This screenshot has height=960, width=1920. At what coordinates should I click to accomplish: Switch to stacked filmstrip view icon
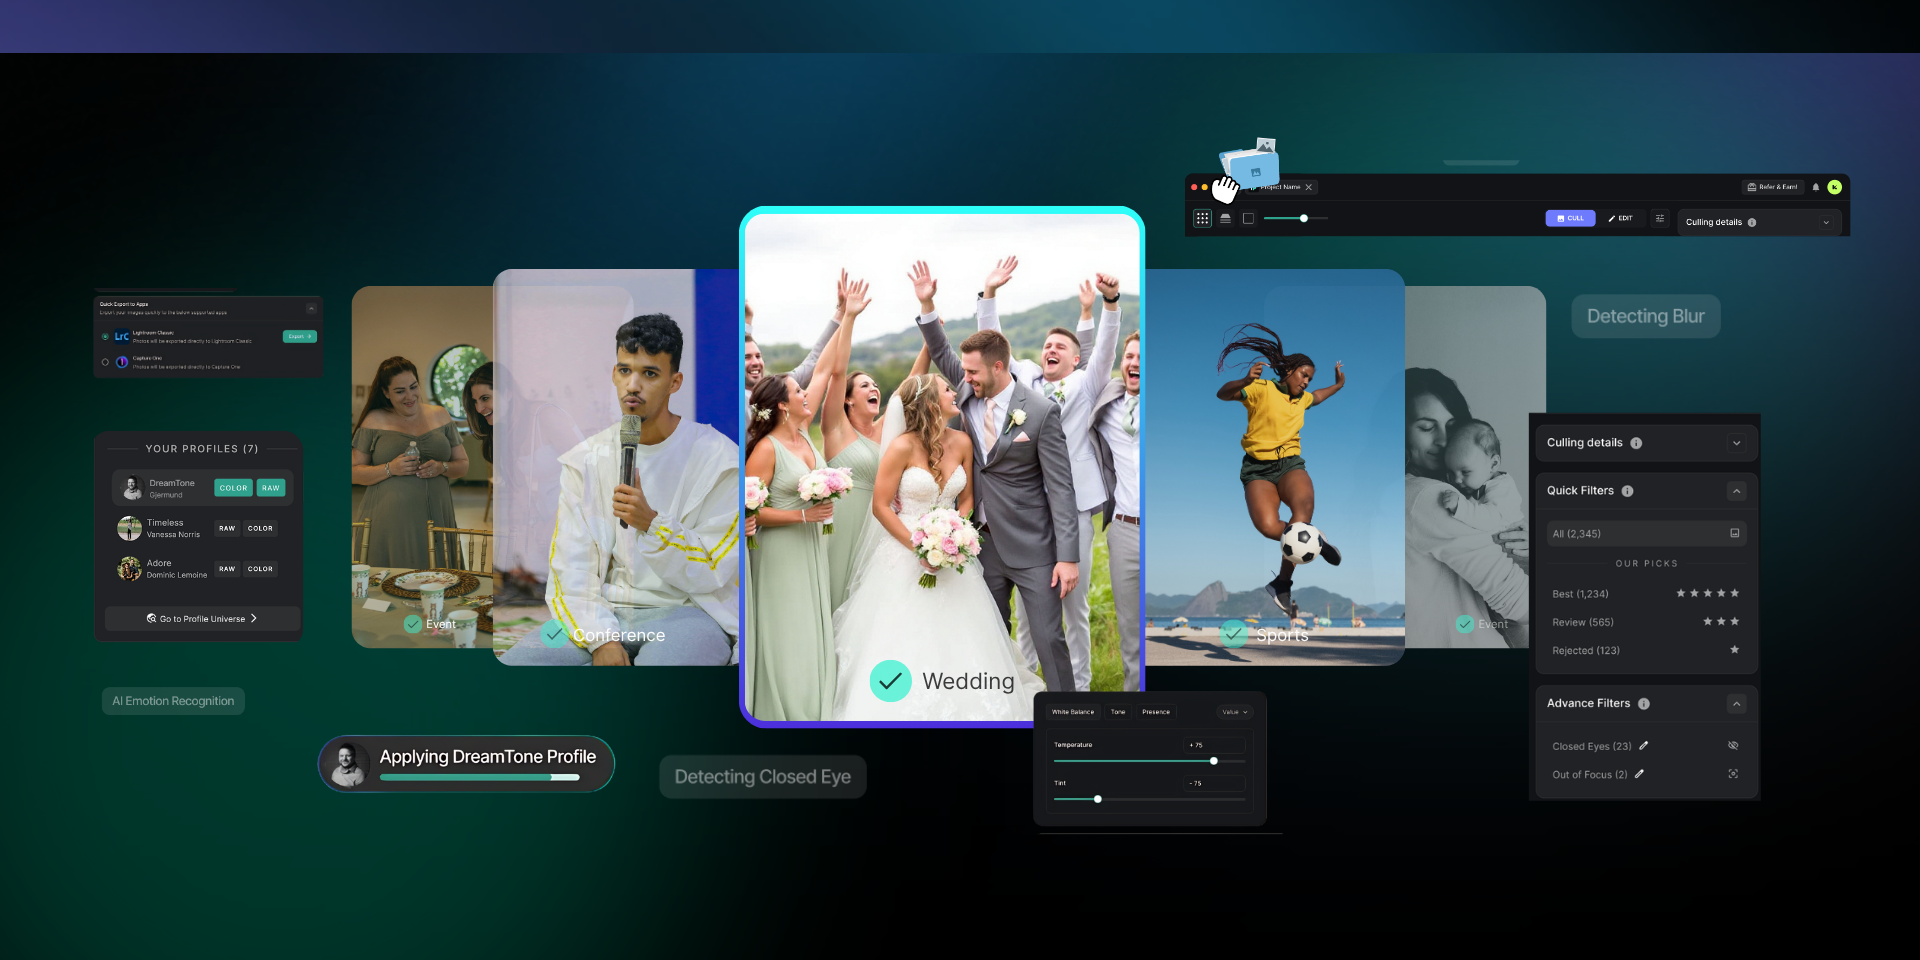click(1225, 218)
